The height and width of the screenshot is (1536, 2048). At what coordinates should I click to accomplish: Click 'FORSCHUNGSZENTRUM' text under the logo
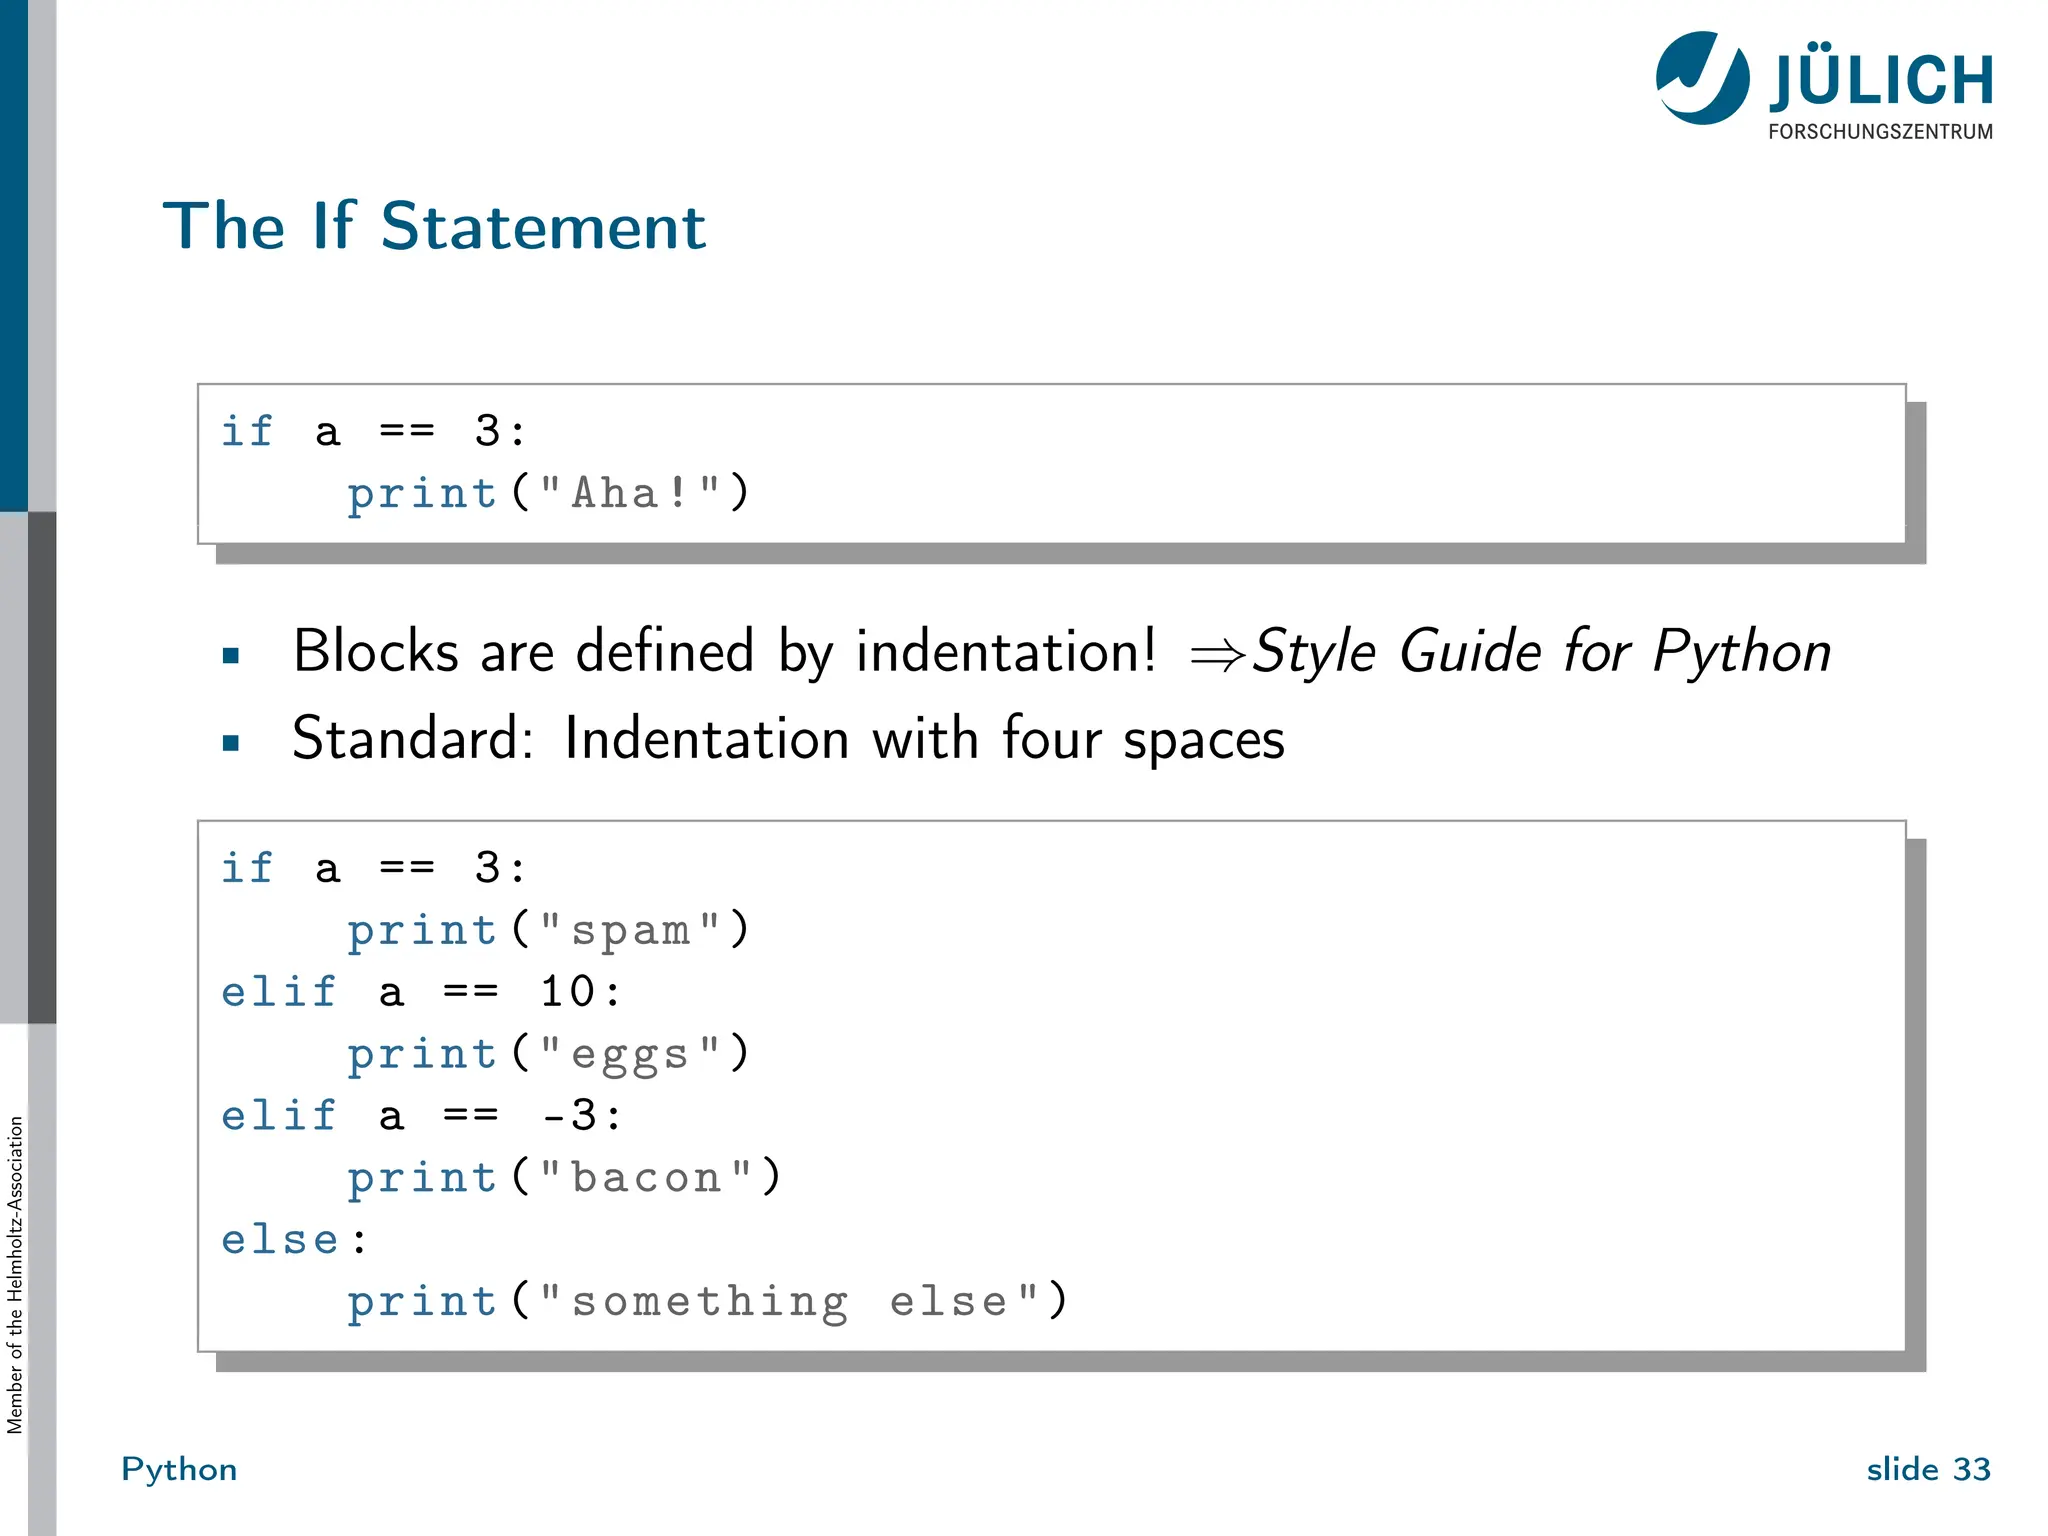point(1880,132)
